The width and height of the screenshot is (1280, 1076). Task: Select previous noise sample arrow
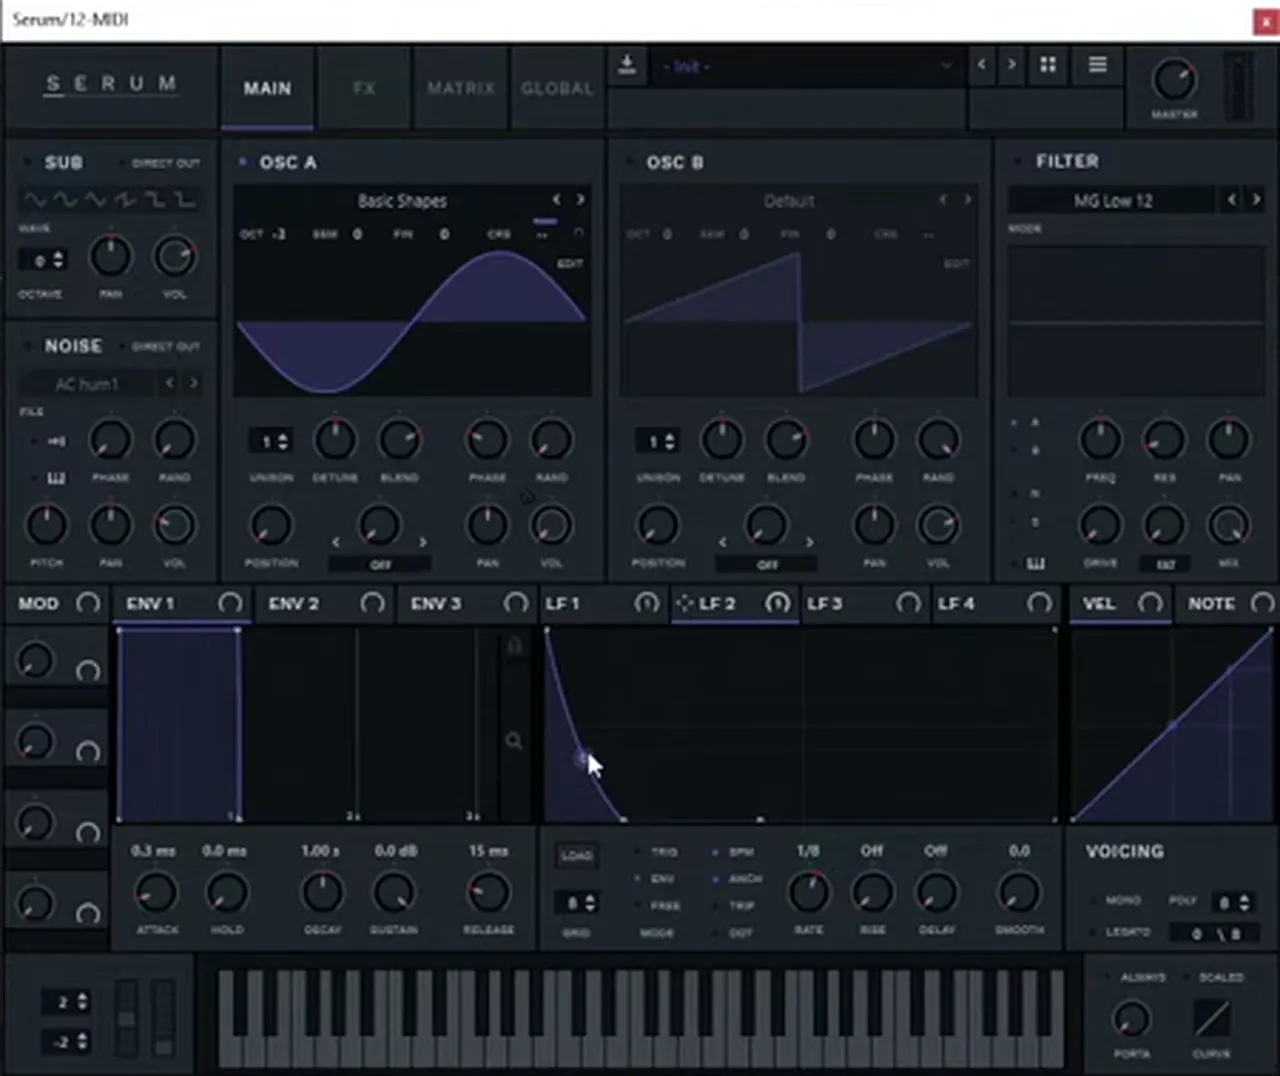tap(169, 383)
